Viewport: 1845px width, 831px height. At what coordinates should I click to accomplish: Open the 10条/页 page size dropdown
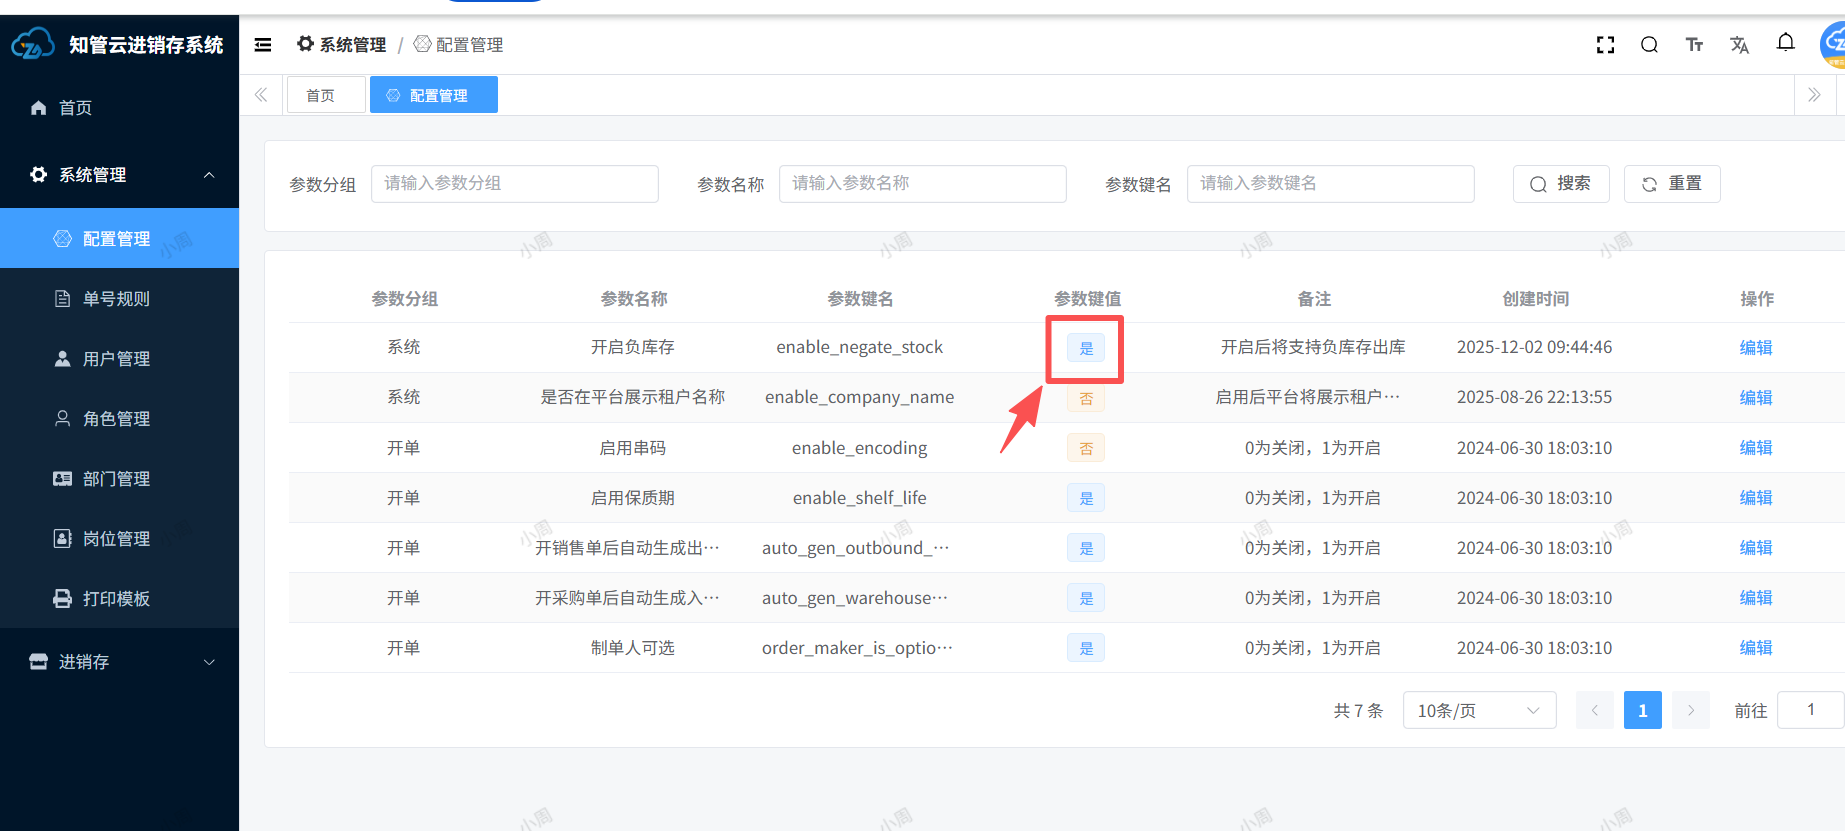click(x=1478, y=710)
